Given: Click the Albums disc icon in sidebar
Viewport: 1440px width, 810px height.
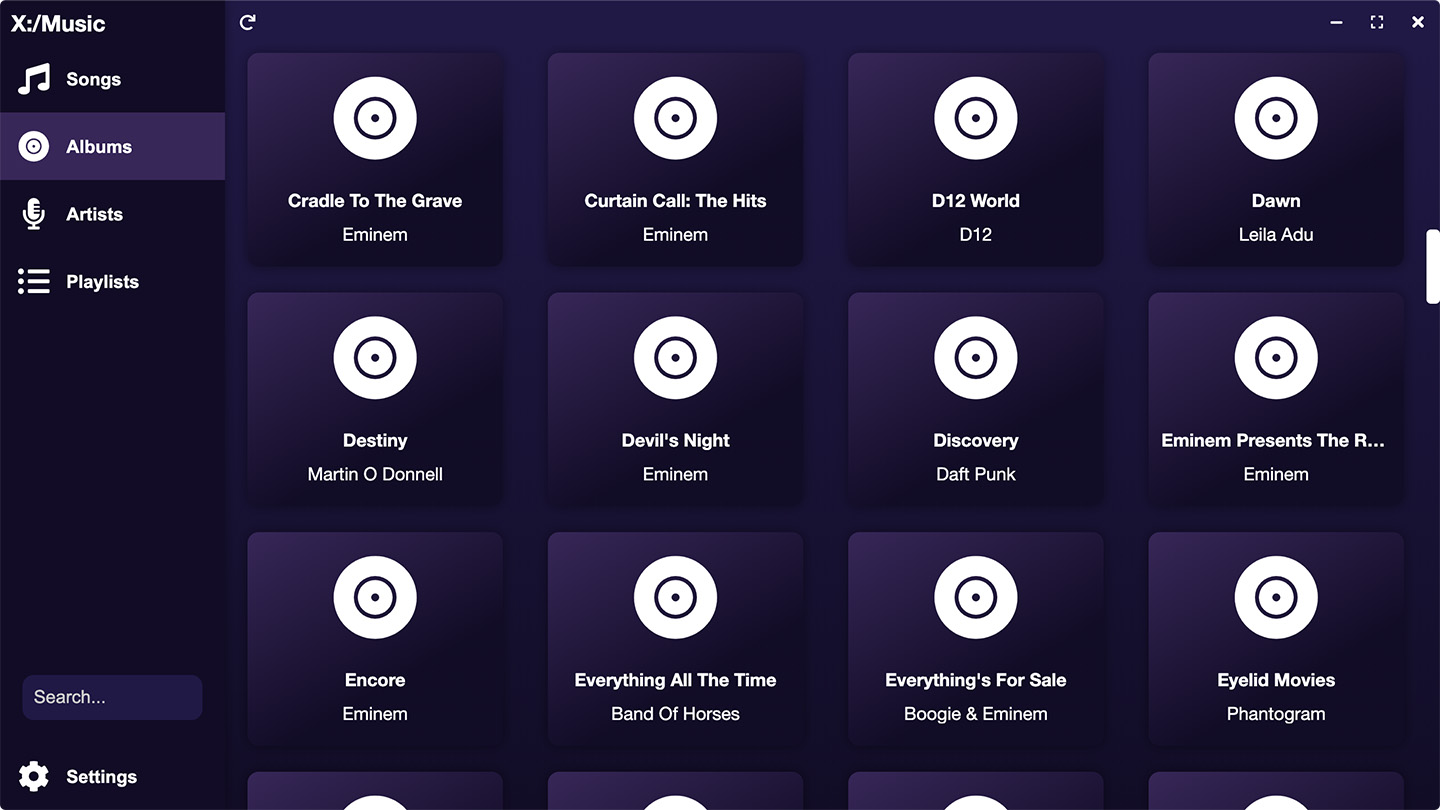Looking at the screenshot, I should [34, 147].
